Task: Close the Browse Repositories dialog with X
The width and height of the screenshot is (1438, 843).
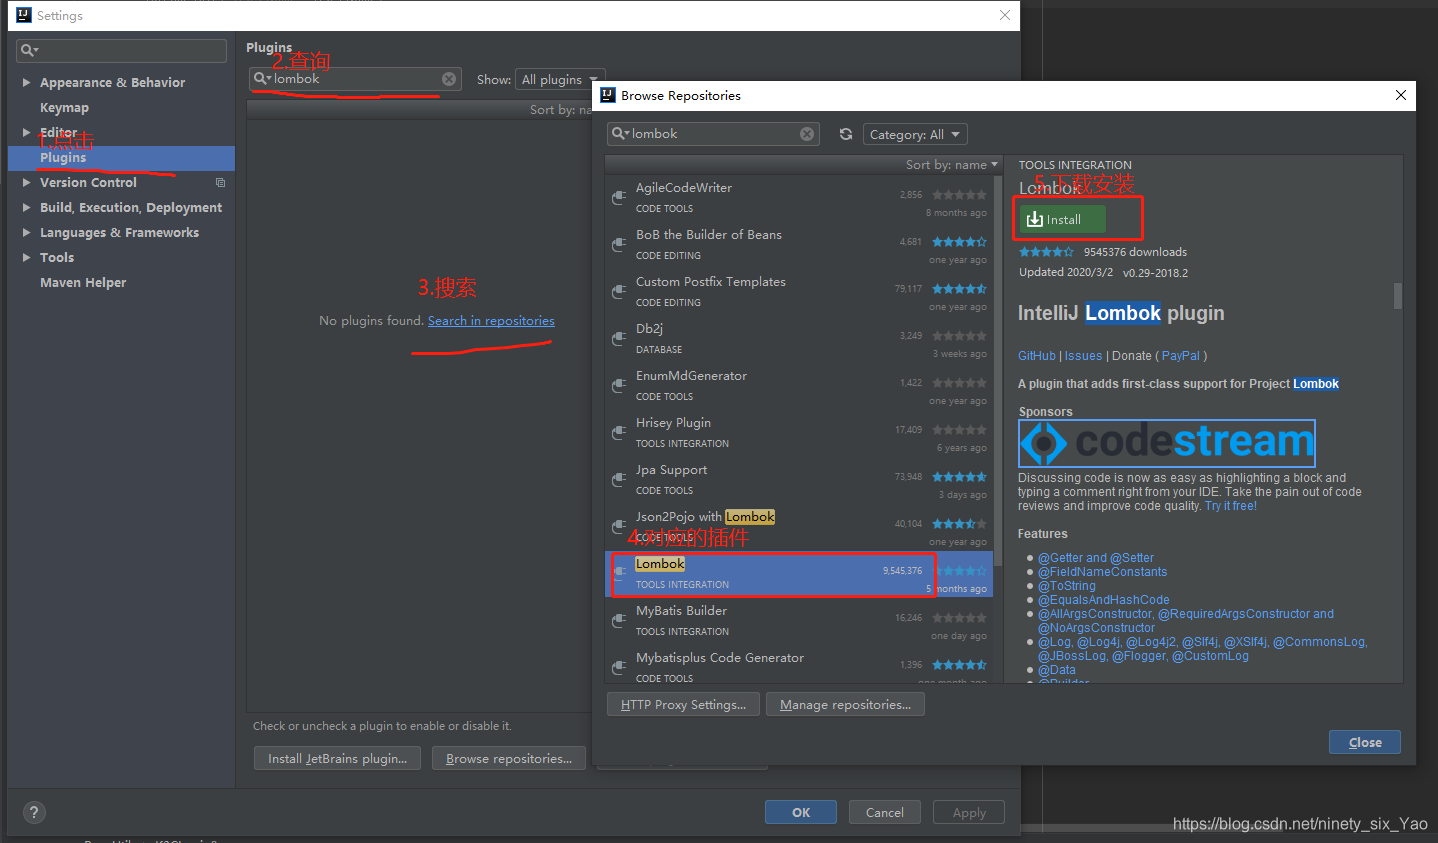Action: coord(1401,95)
